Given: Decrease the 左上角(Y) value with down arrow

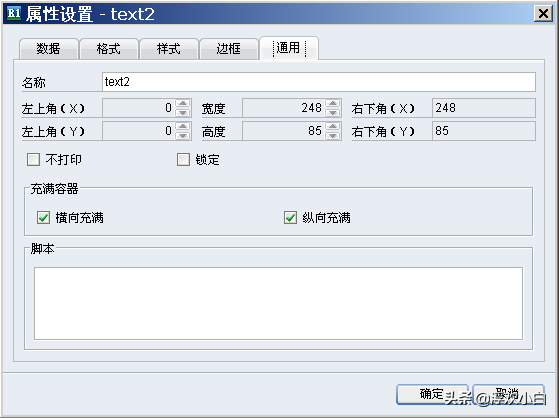Looking at the screenshot, I should (183, 136).
